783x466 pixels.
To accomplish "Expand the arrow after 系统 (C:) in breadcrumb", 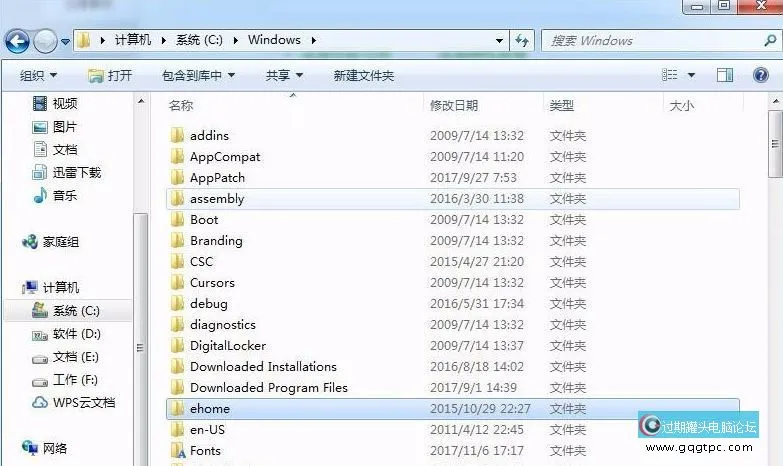I will pos(235,40).
